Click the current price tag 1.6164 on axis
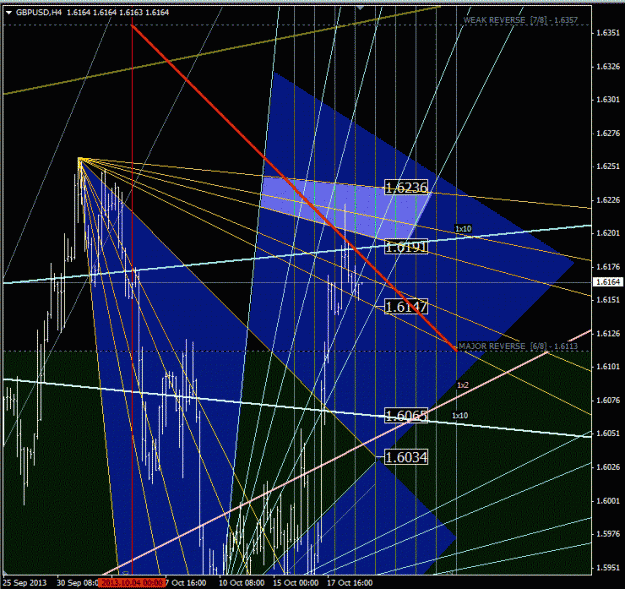 (608, 282)
